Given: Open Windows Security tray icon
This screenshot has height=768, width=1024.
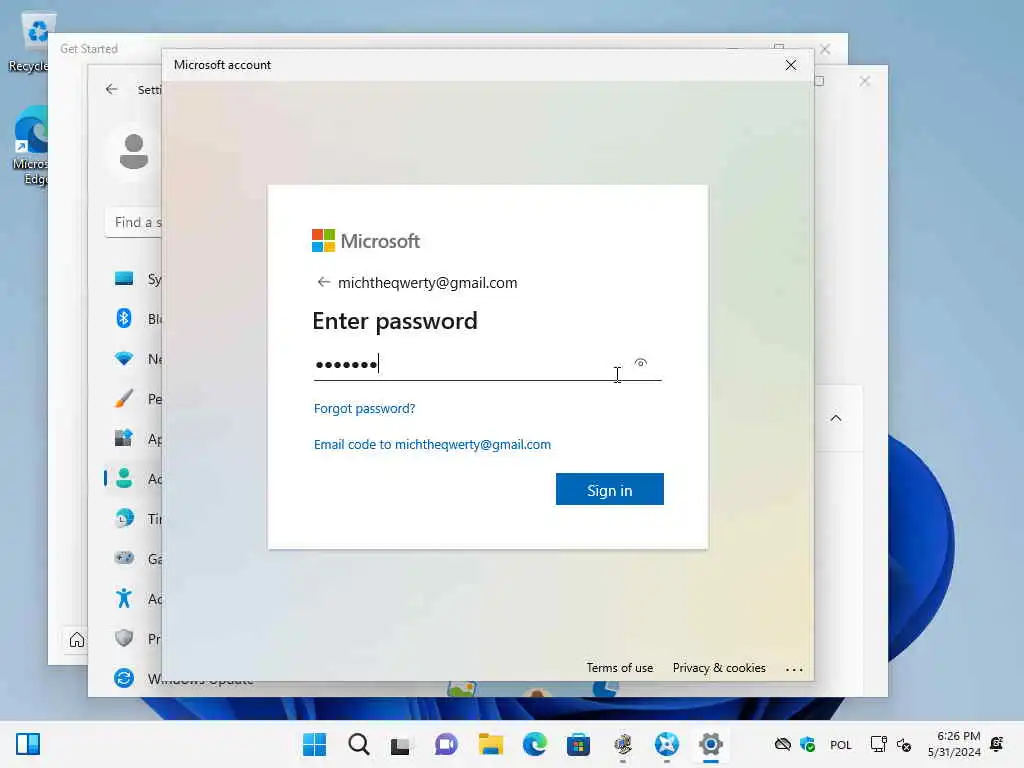Looking at the screenshot, I should [x=808, y=744].
